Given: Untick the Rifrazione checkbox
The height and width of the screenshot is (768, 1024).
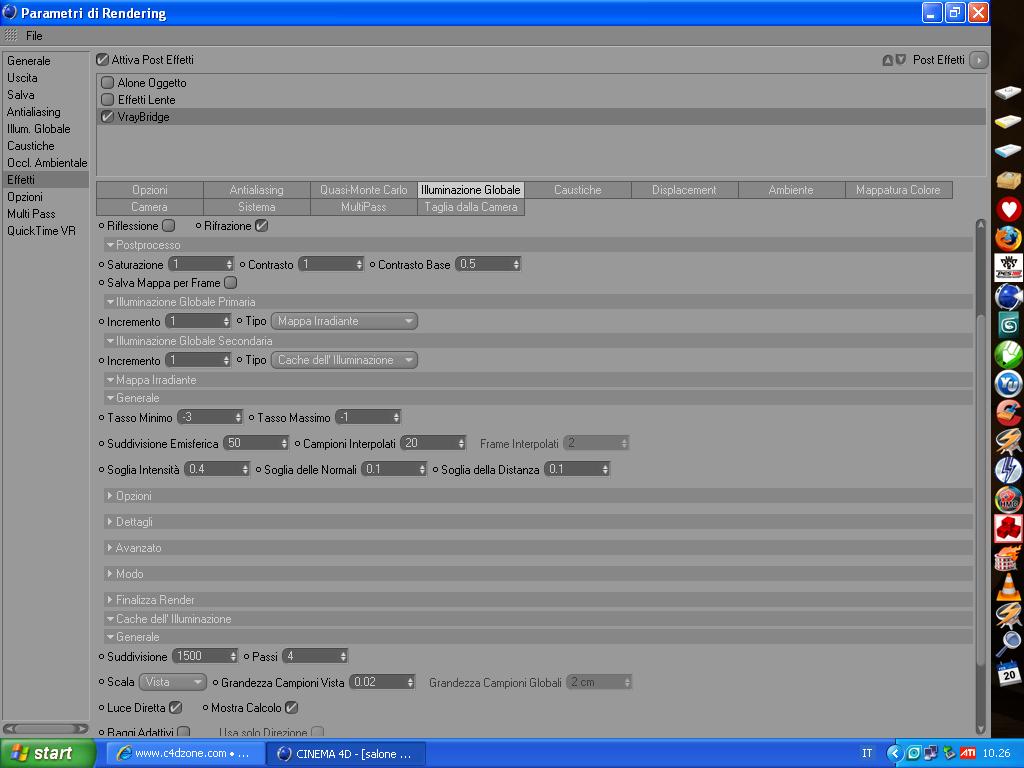Looking at the screenshot, I should [262, 225].
